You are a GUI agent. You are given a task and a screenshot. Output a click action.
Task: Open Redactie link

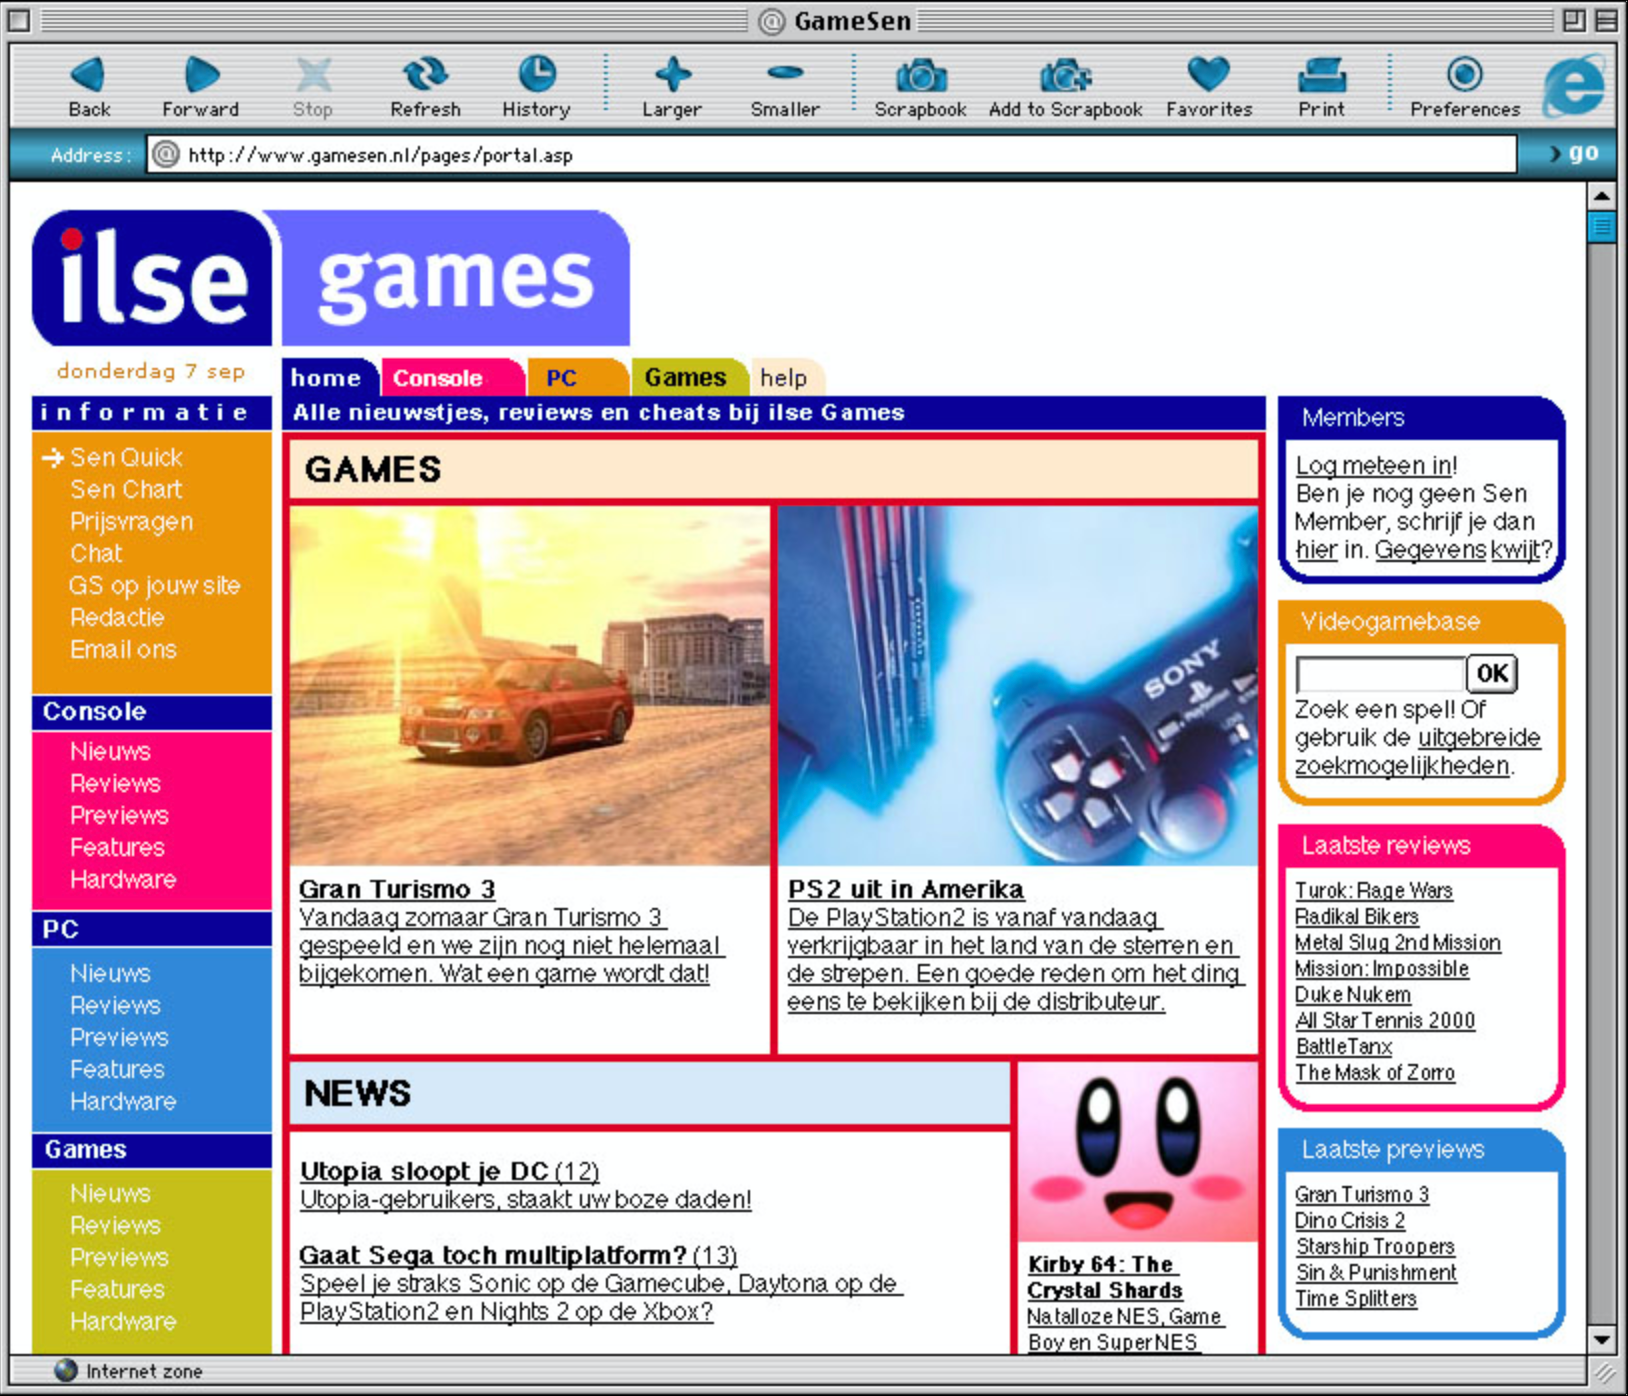click(x=117, y=617)
